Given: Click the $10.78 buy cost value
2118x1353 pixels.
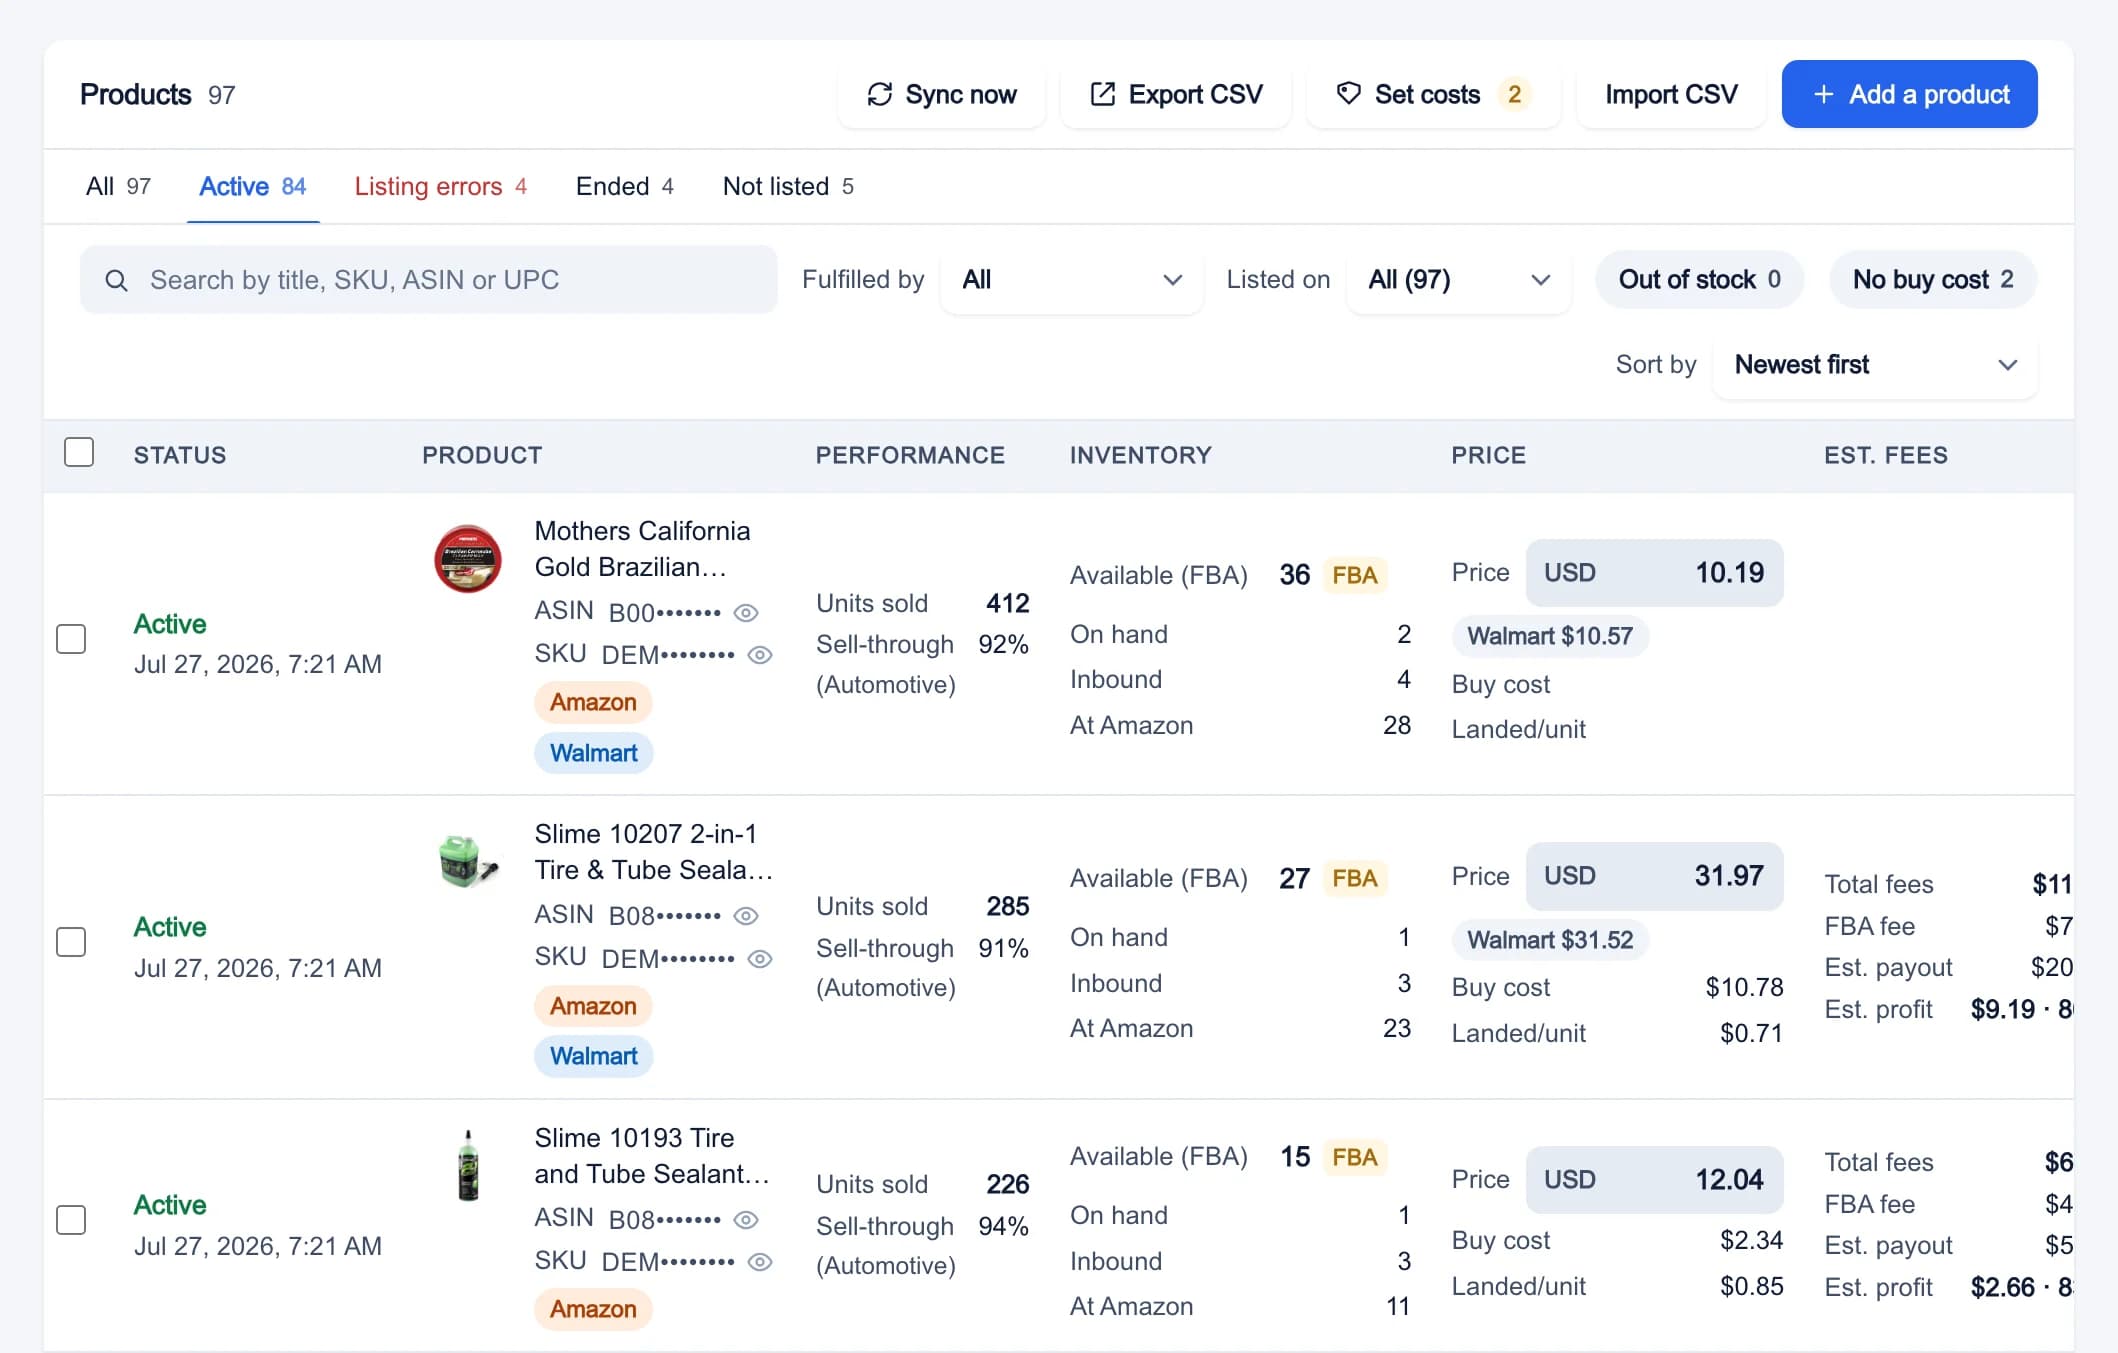Looking at the screenshot, I should (1744, 987).
